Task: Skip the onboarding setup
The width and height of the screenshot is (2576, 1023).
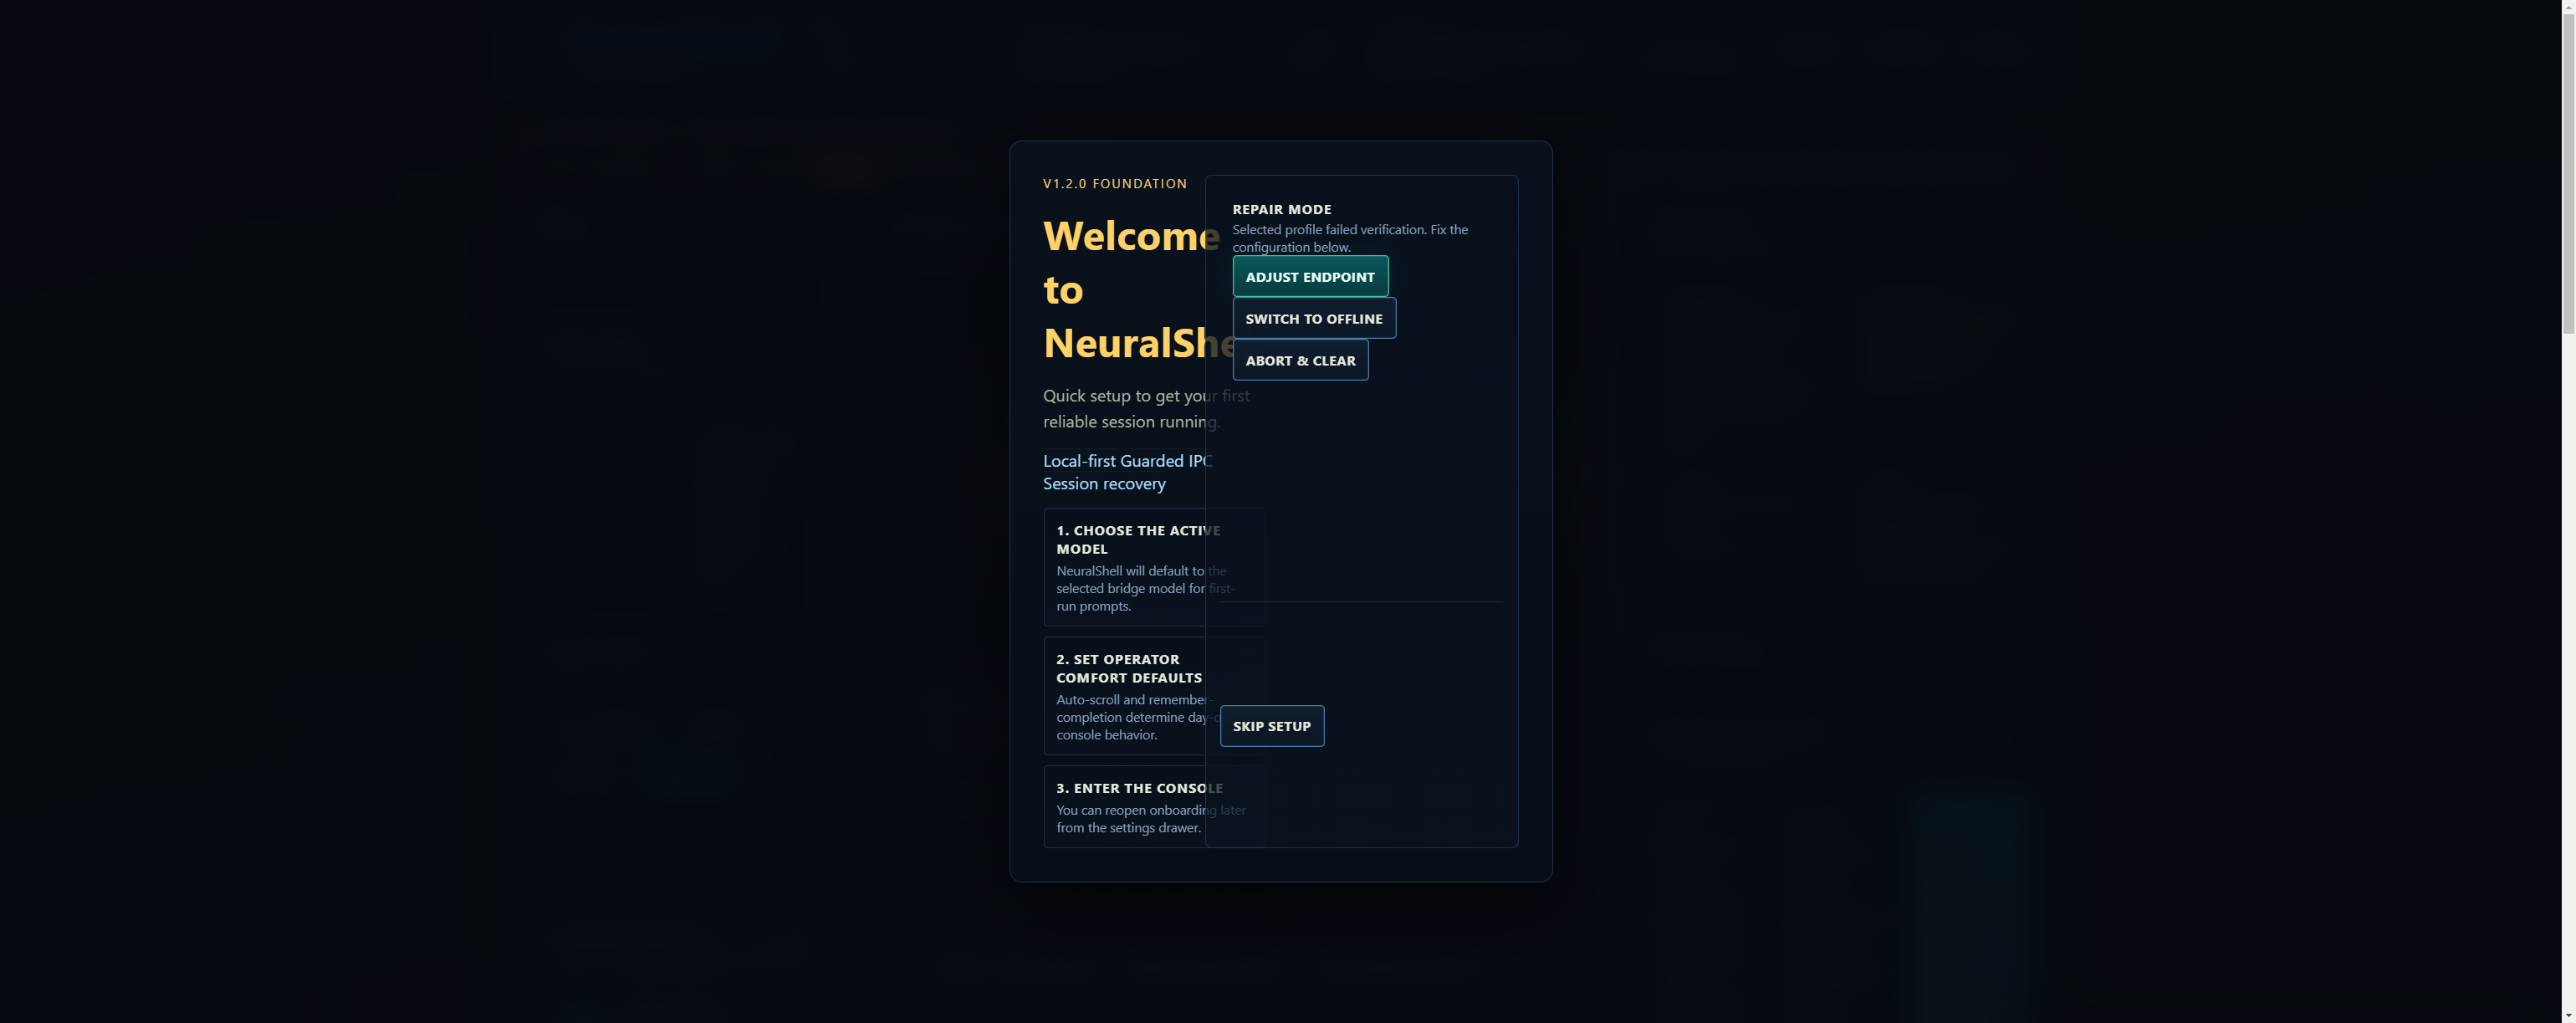Action: pyautogui.click(x=1272, y=726)
